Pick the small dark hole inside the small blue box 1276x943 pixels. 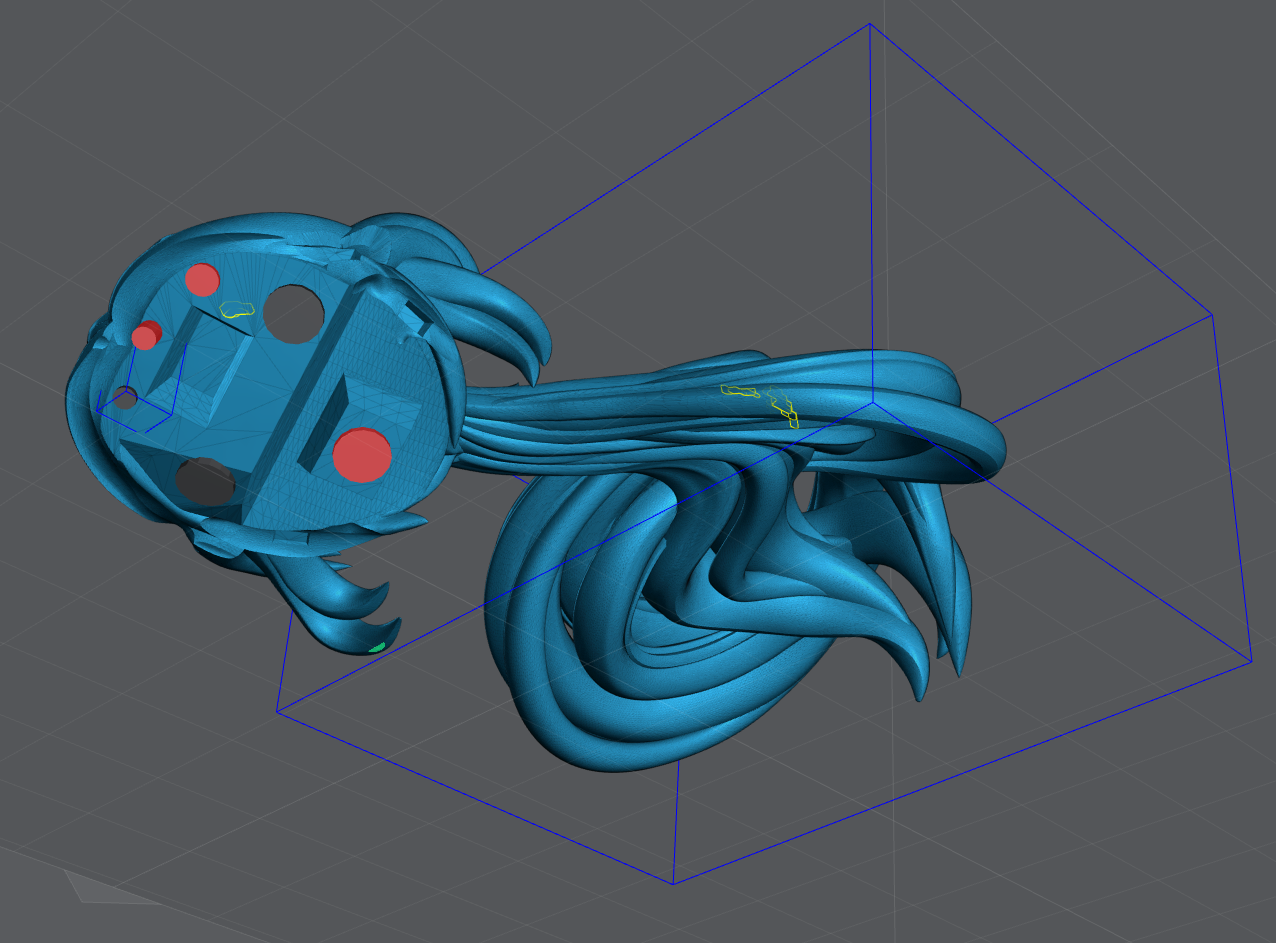point(125,398)
